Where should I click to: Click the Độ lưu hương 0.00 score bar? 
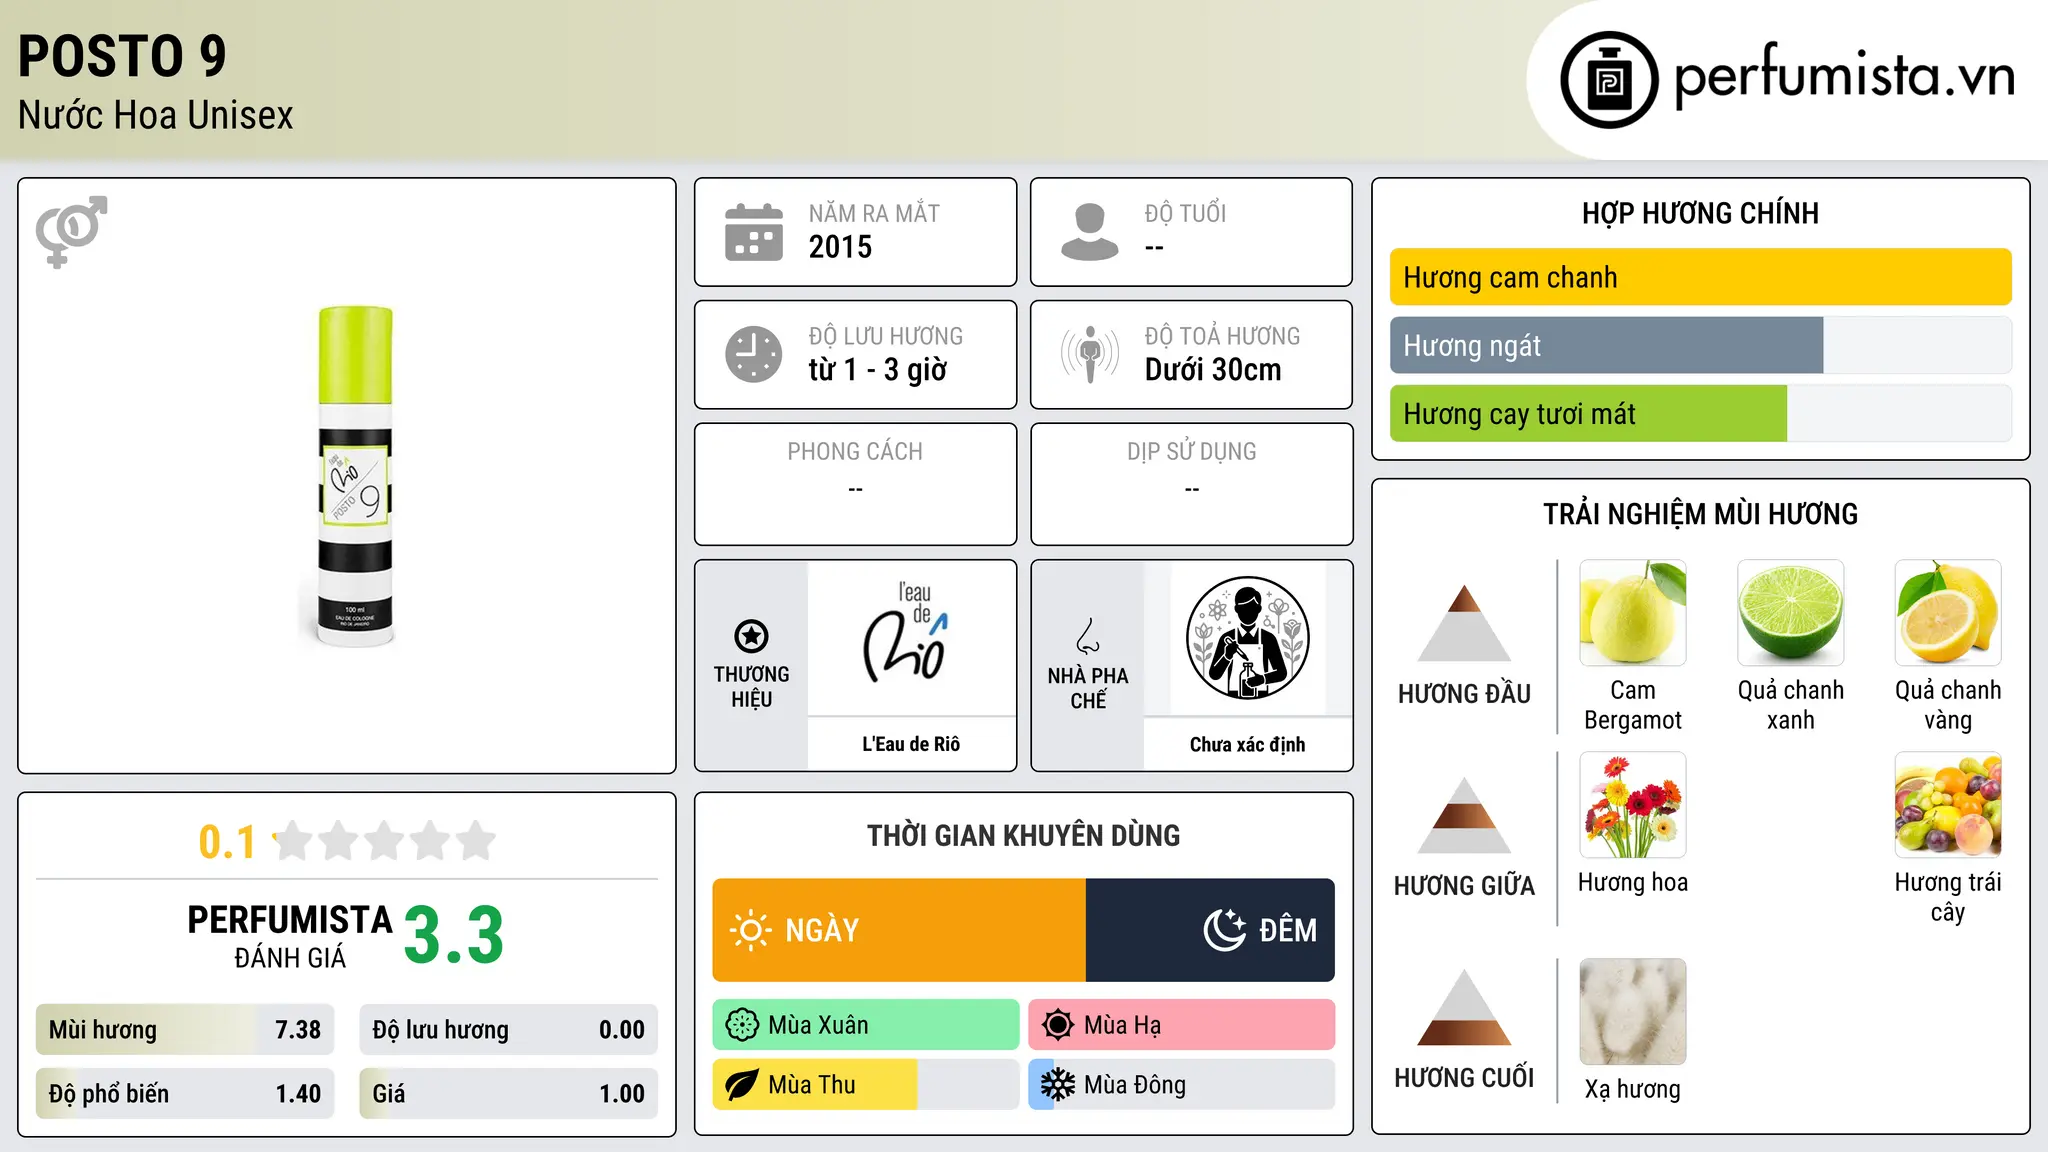(x=508, y=1030)
